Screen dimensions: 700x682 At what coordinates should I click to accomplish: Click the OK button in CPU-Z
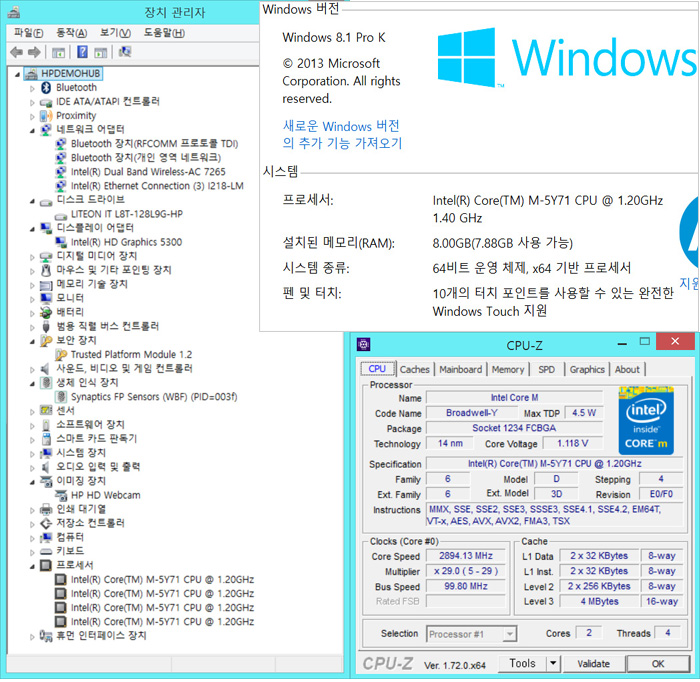[x=658, y=664]
